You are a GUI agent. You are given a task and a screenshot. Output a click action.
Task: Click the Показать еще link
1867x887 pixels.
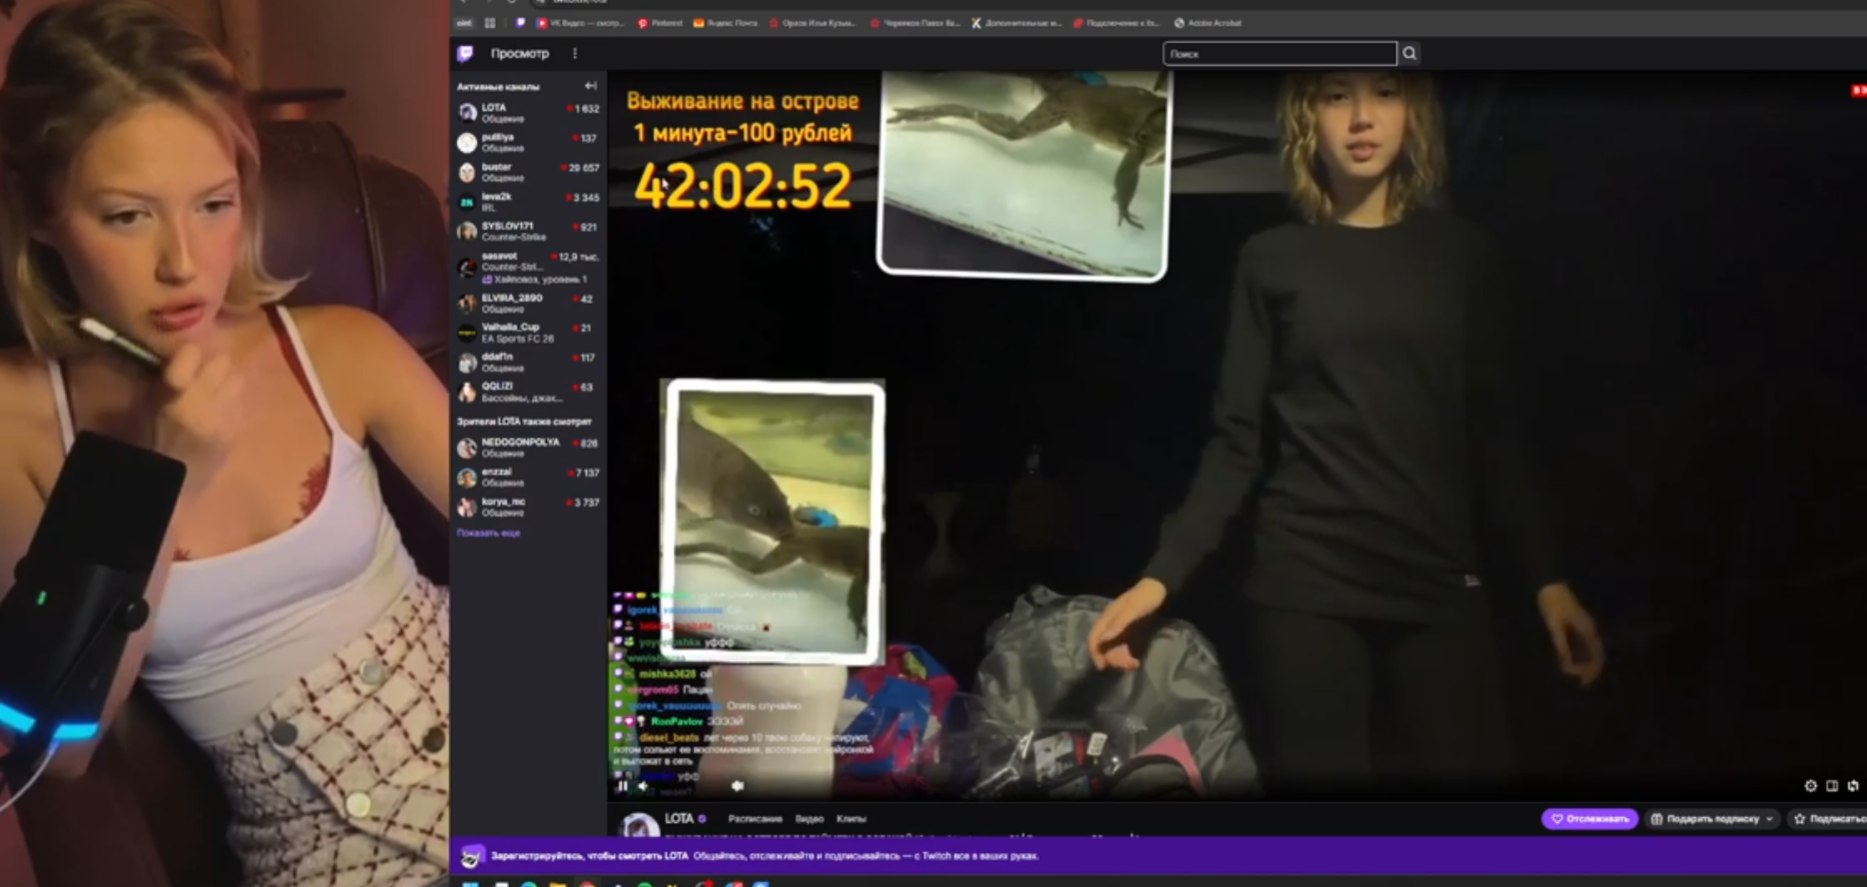click(x=488, y=533)
